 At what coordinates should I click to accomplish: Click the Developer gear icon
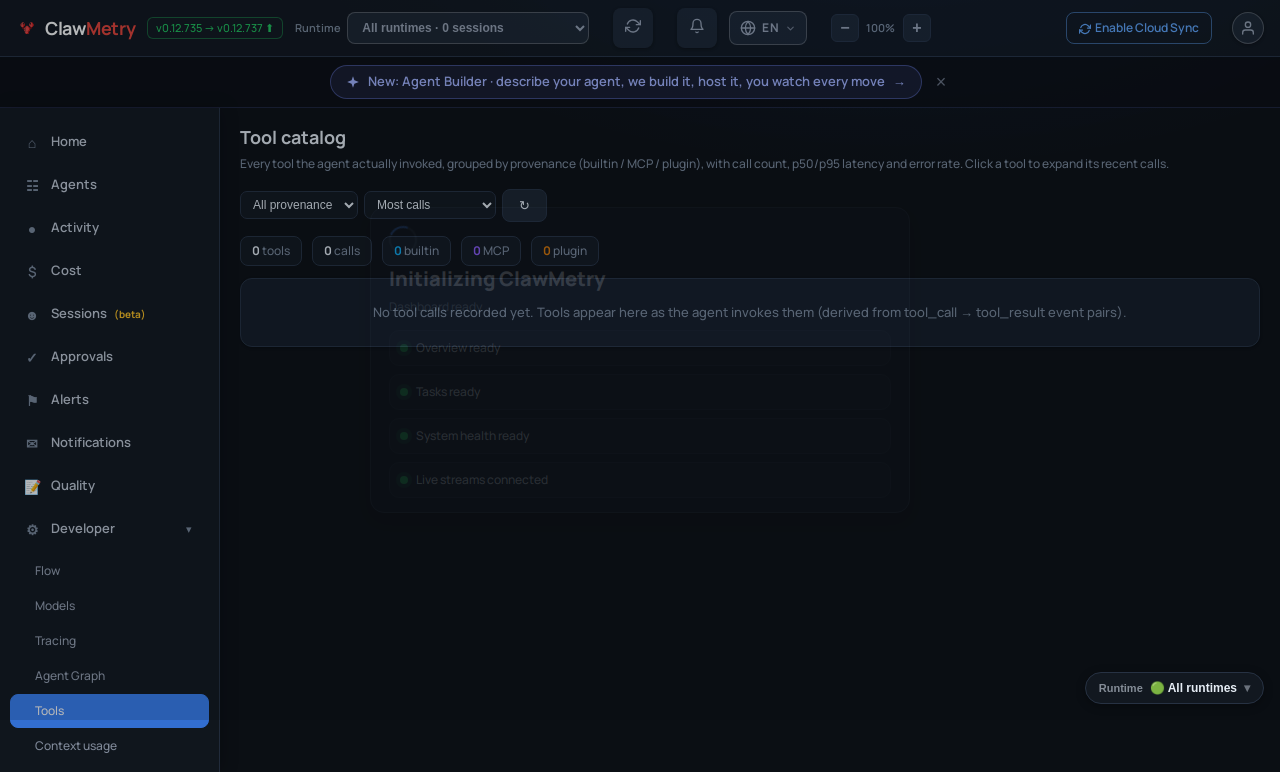(32, 530)
